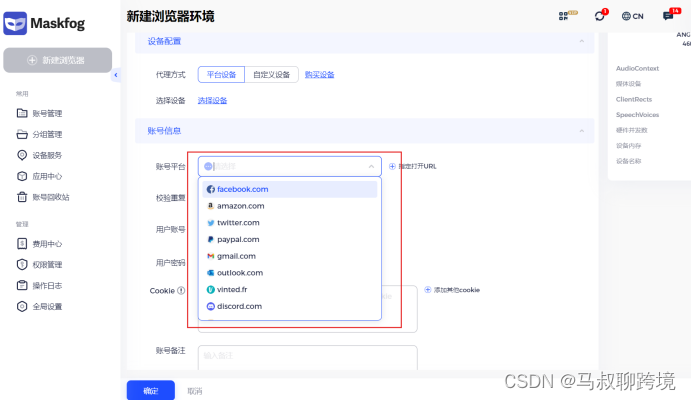Collapse the 账号信息 section chevron

coord(582,131)
